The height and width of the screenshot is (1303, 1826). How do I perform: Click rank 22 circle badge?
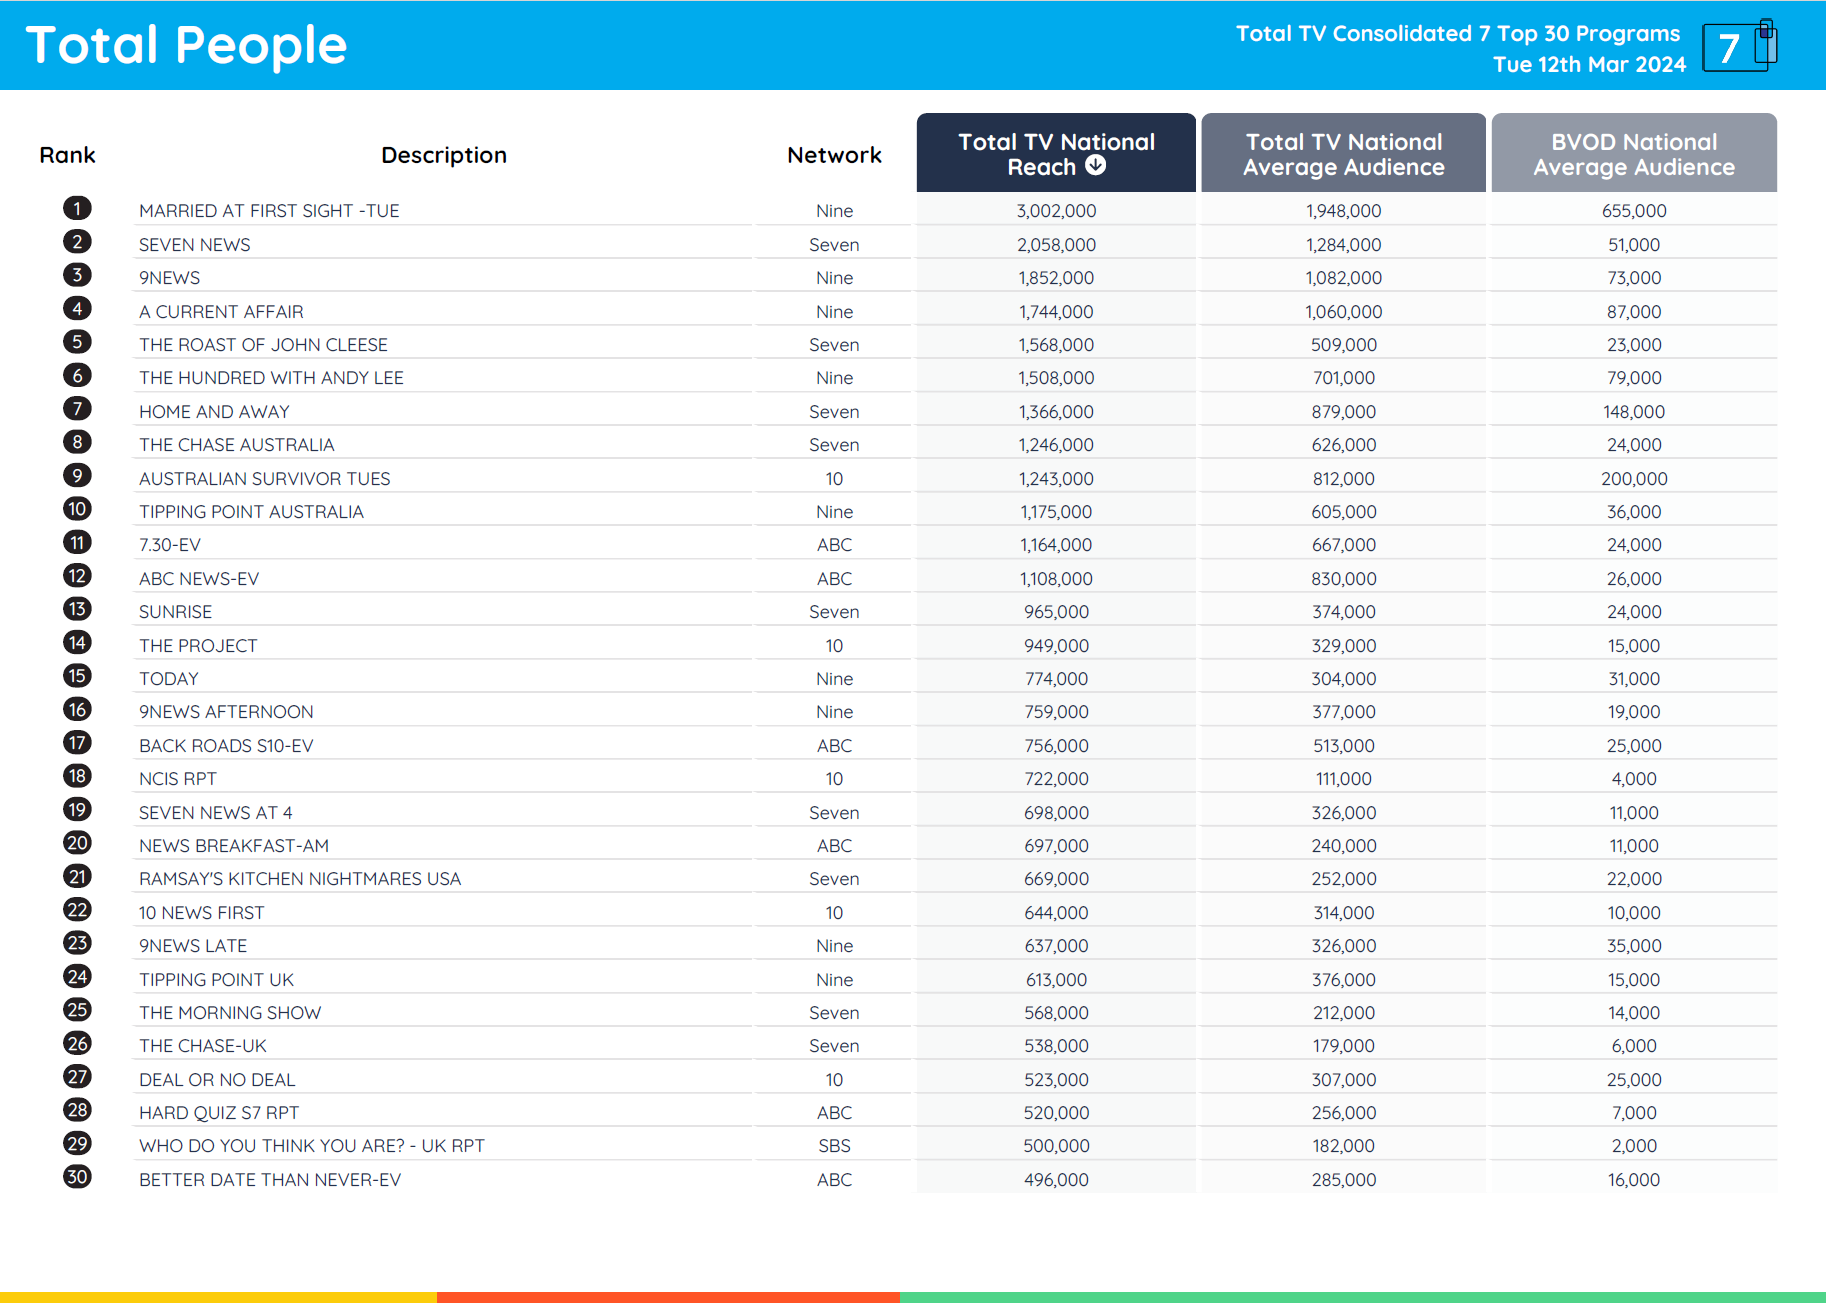click(77, 910)
